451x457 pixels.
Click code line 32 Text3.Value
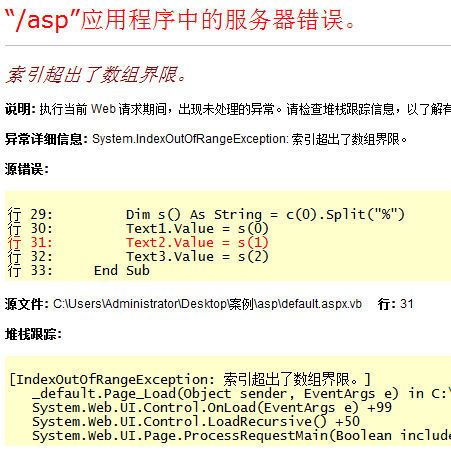[197, 257]
